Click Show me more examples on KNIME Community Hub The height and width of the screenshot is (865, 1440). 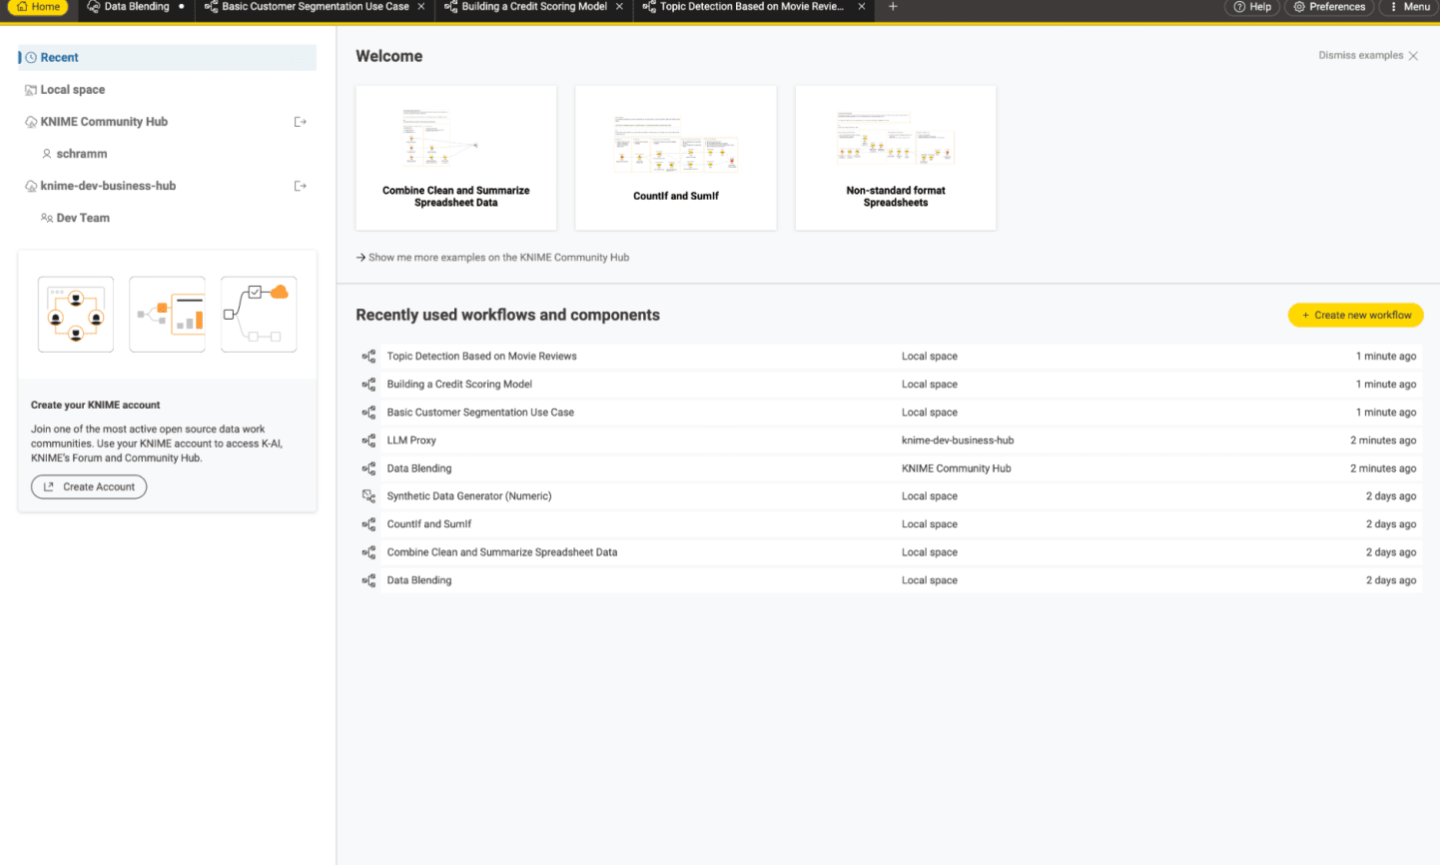[493, 258]
